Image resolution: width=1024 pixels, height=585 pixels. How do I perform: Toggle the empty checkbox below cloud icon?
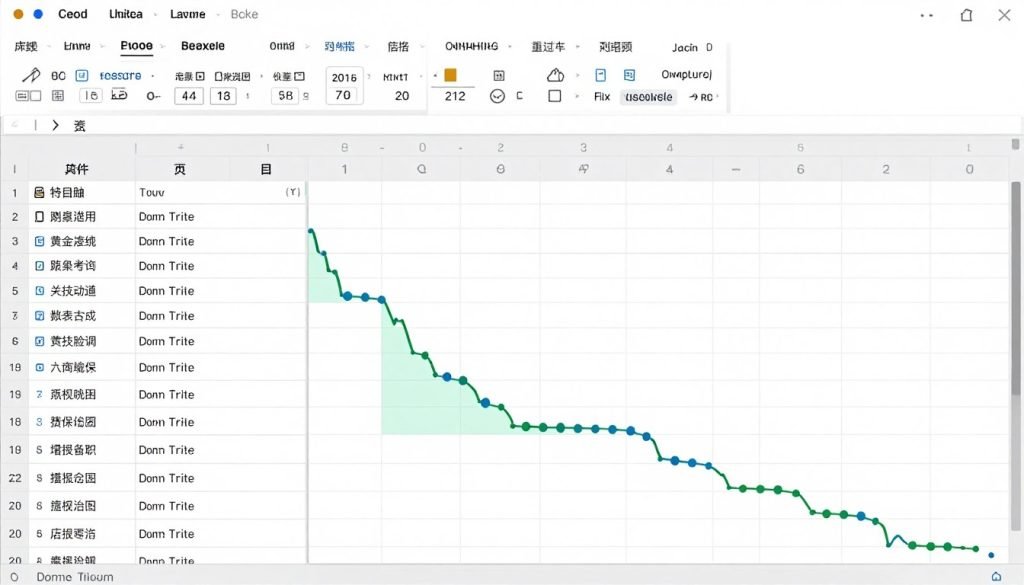[x=554, y=96]
